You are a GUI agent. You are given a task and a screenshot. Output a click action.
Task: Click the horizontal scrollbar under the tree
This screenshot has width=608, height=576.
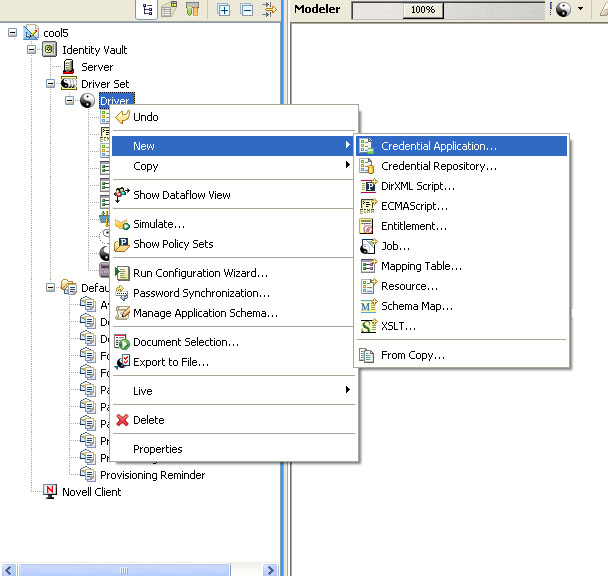point(140,569)
